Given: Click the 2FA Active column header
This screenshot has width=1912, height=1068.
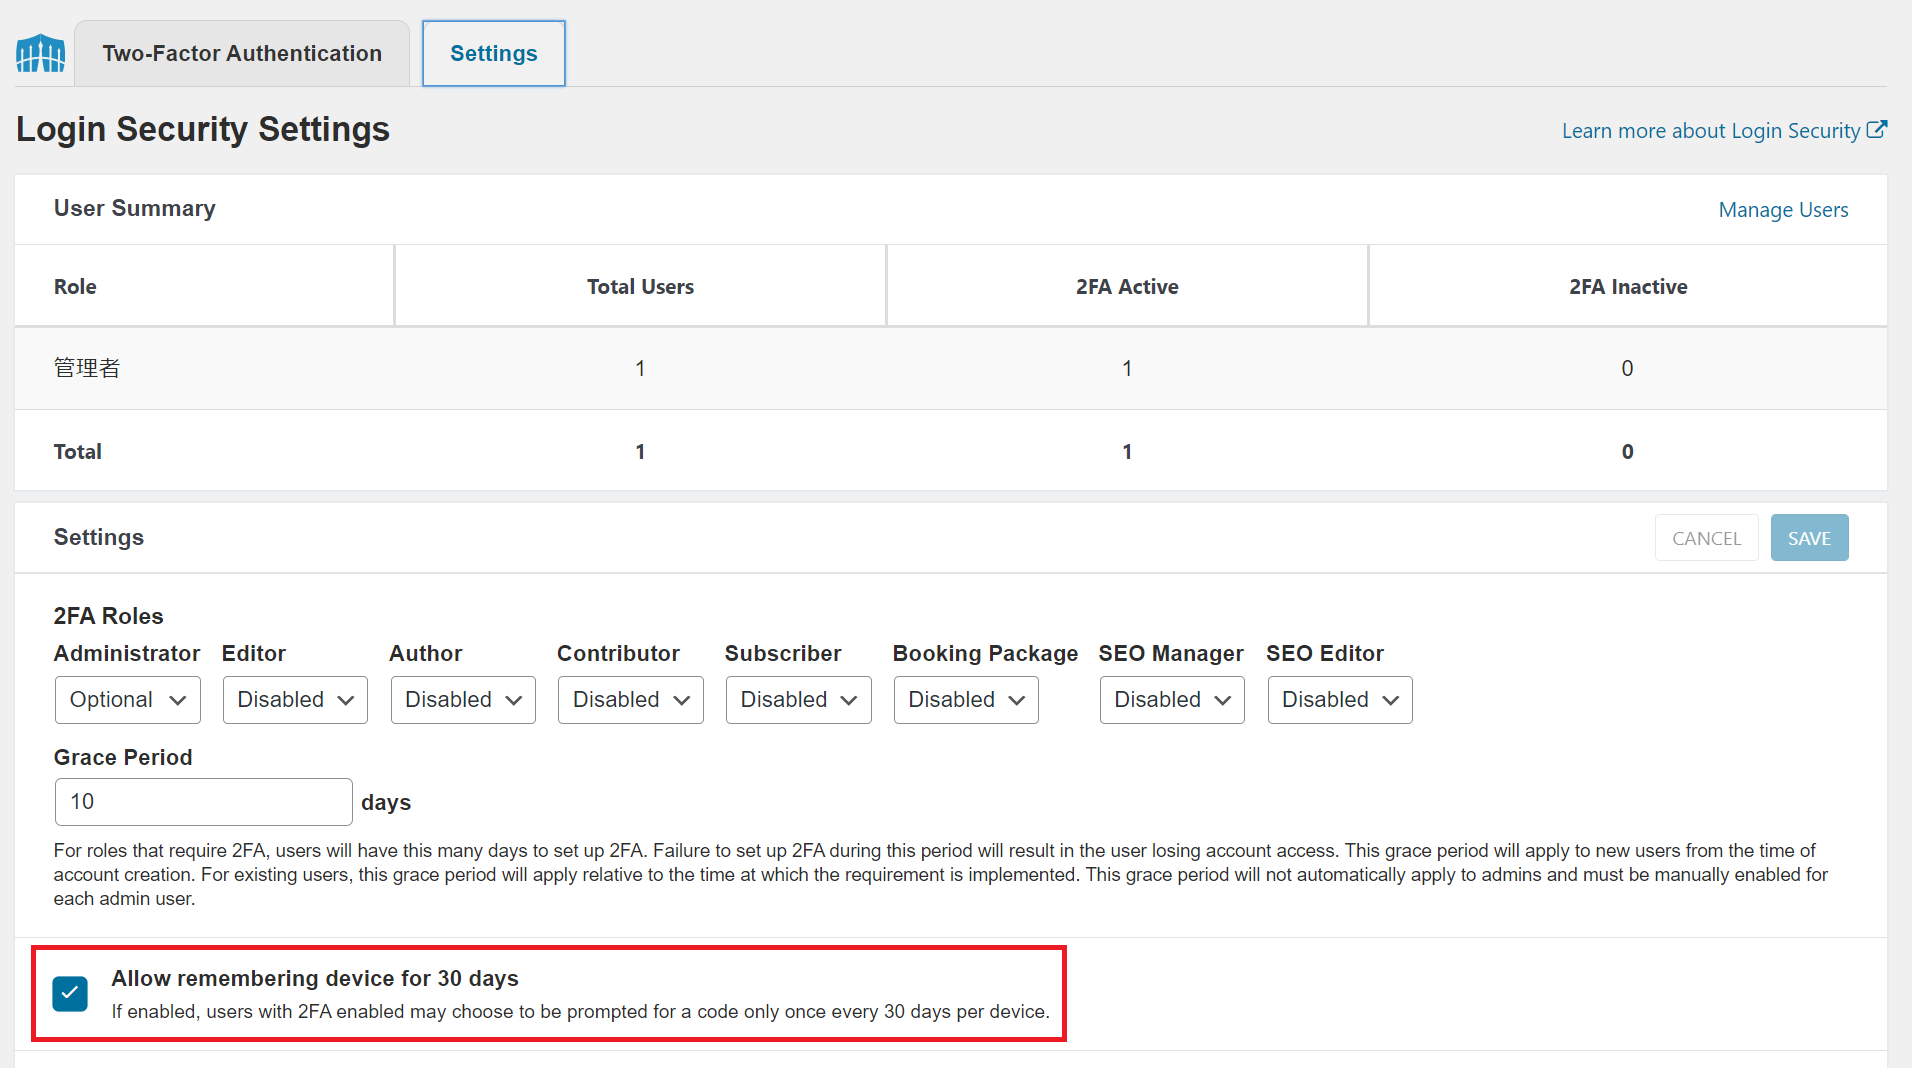Looking at the screenshot, I should [x=1127, y=287].
